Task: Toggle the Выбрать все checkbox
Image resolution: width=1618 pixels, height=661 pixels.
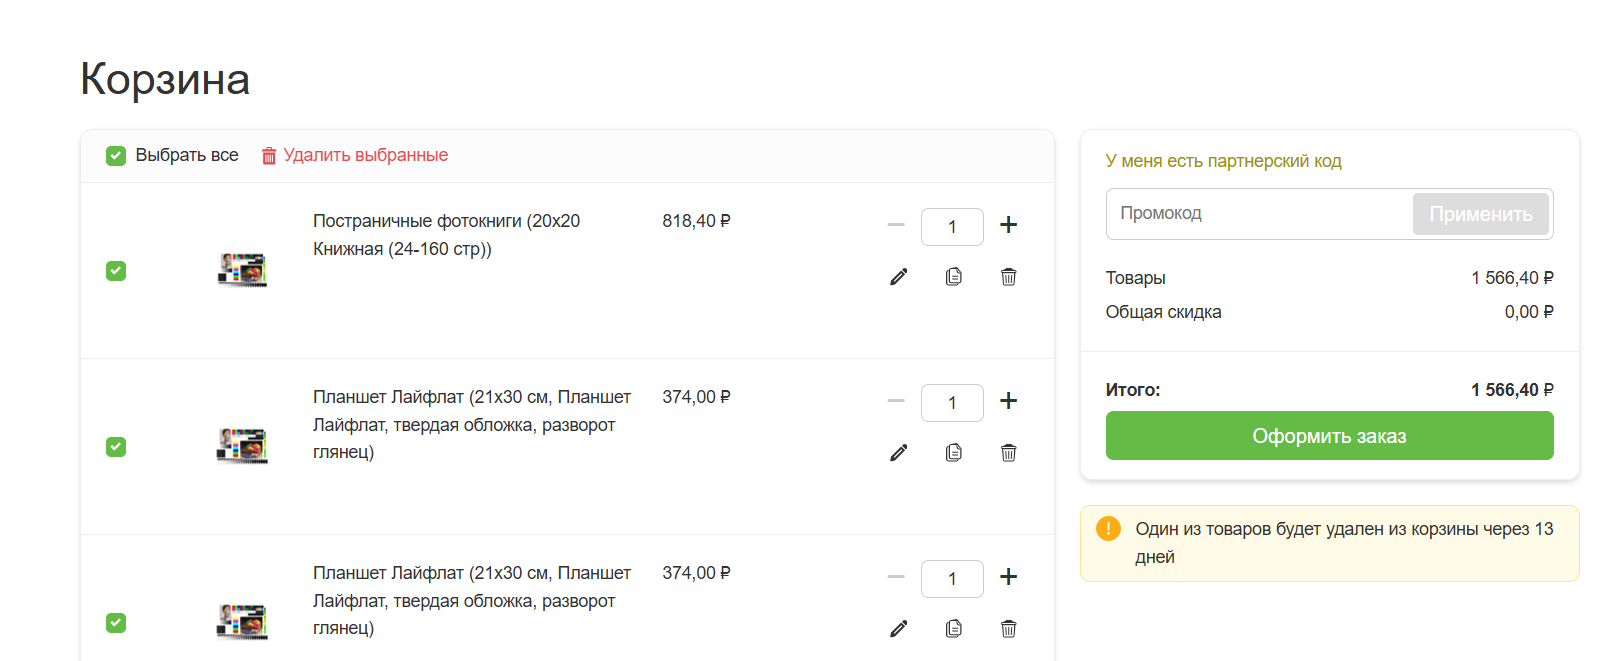Action: coord(116,156)
